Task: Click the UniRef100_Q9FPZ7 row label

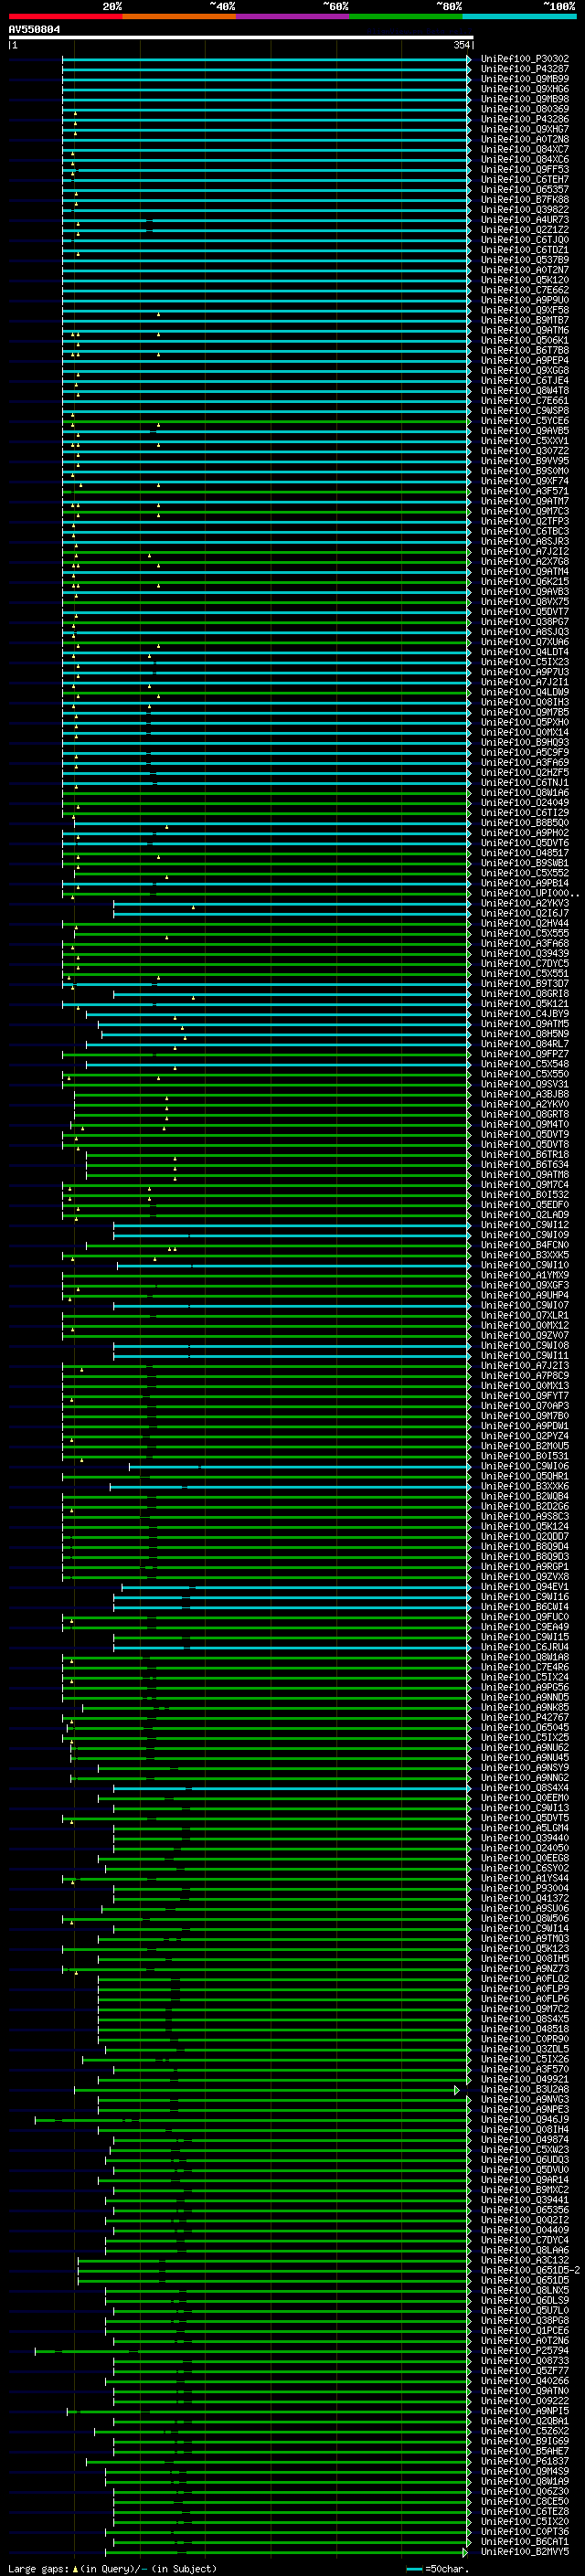Action: (x=525, y=1054)
